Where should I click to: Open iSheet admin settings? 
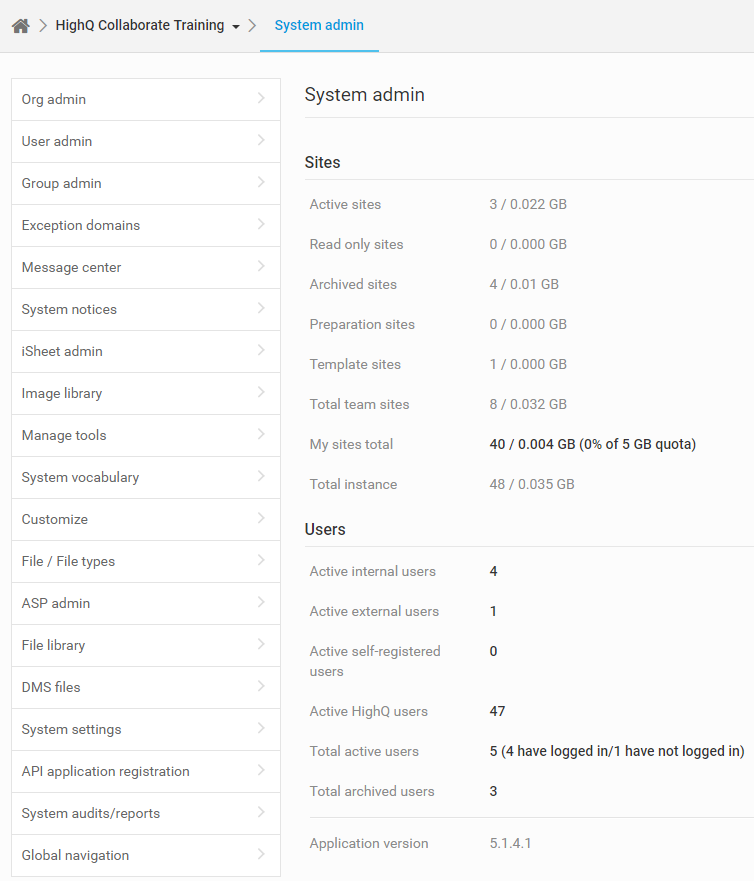(x=62, y=351)
